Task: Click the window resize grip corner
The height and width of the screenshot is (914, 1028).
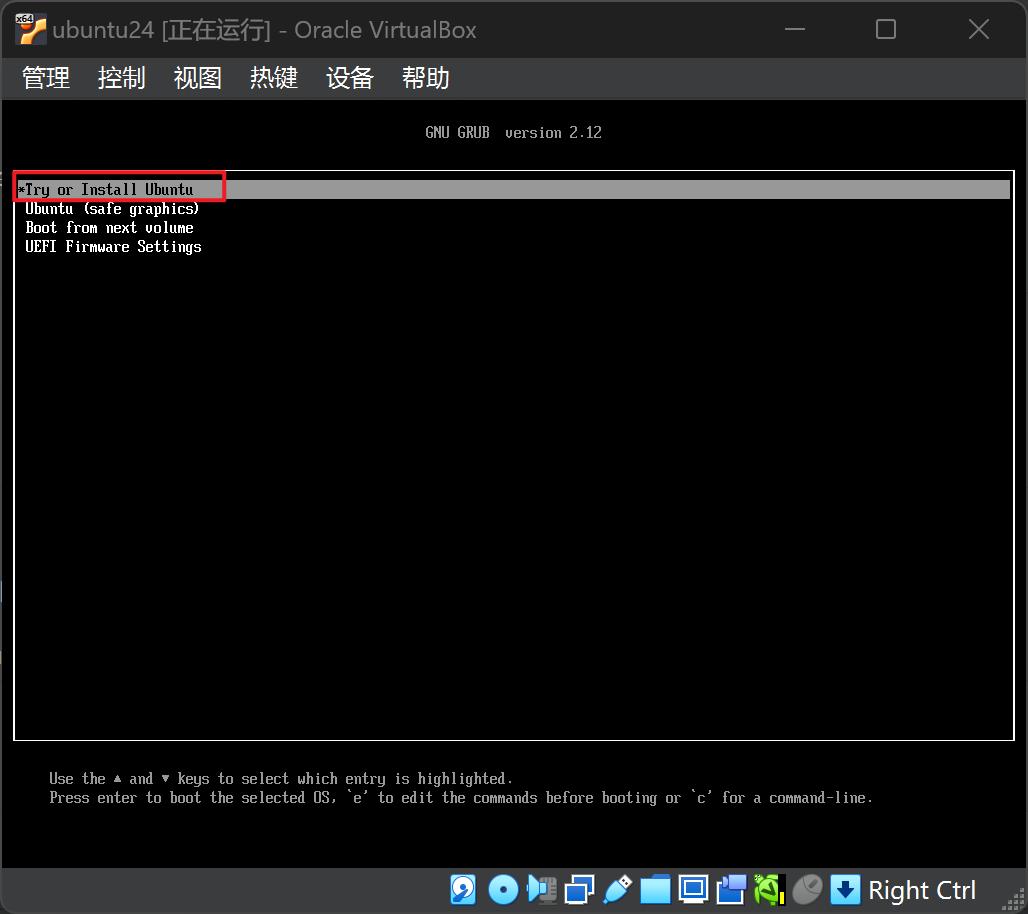Action: coord(1016,898)
